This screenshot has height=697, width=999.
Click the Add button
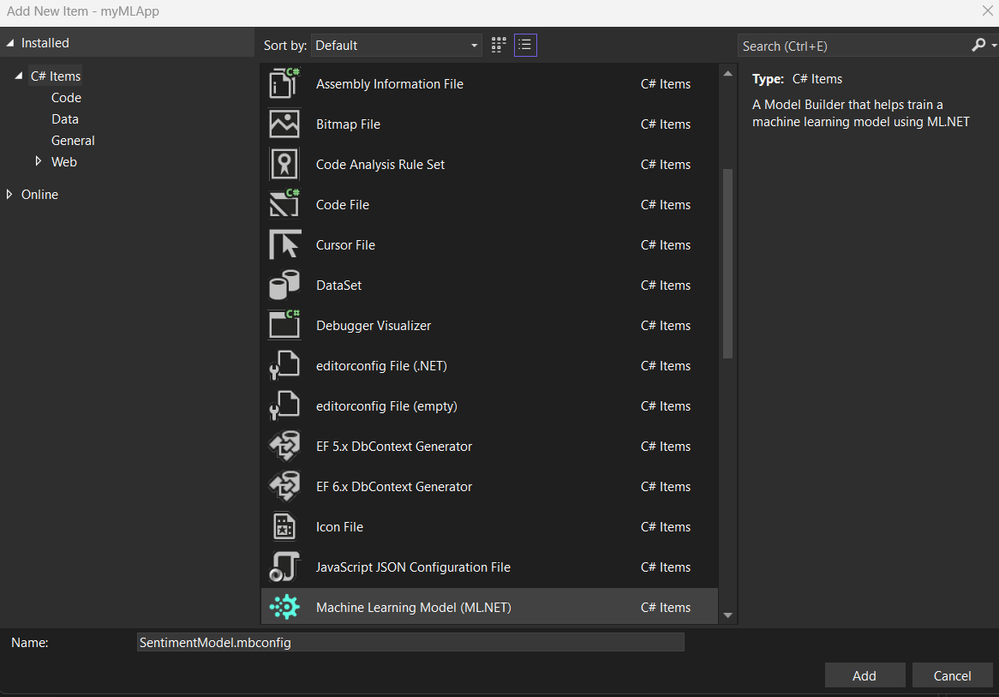(865, 675)
